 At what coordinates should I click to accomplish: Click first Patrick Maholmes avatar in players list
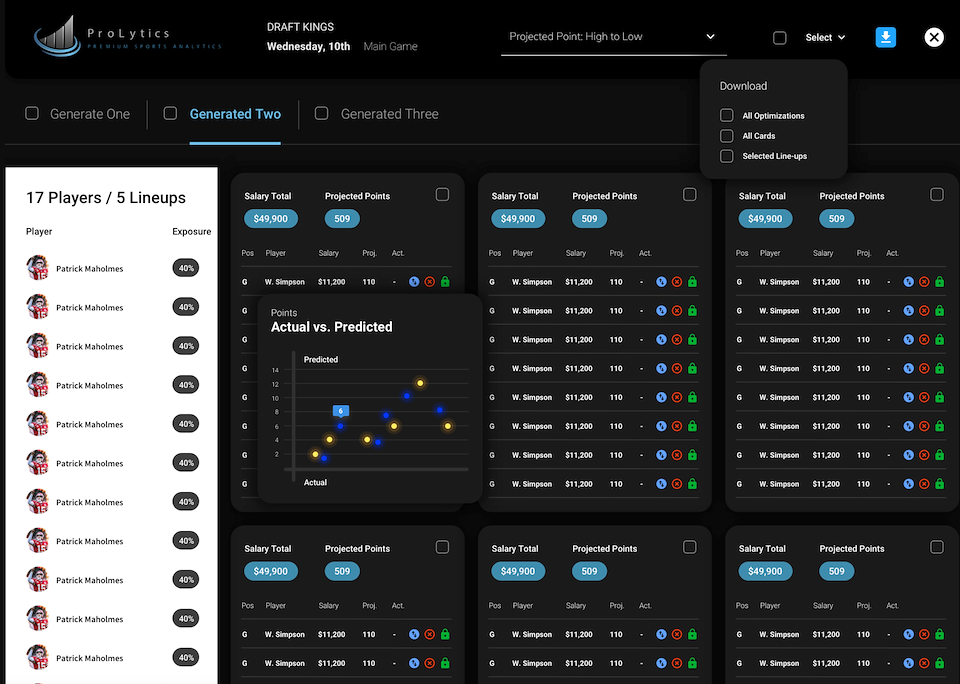pyautogui.click(x=37, y=268)
